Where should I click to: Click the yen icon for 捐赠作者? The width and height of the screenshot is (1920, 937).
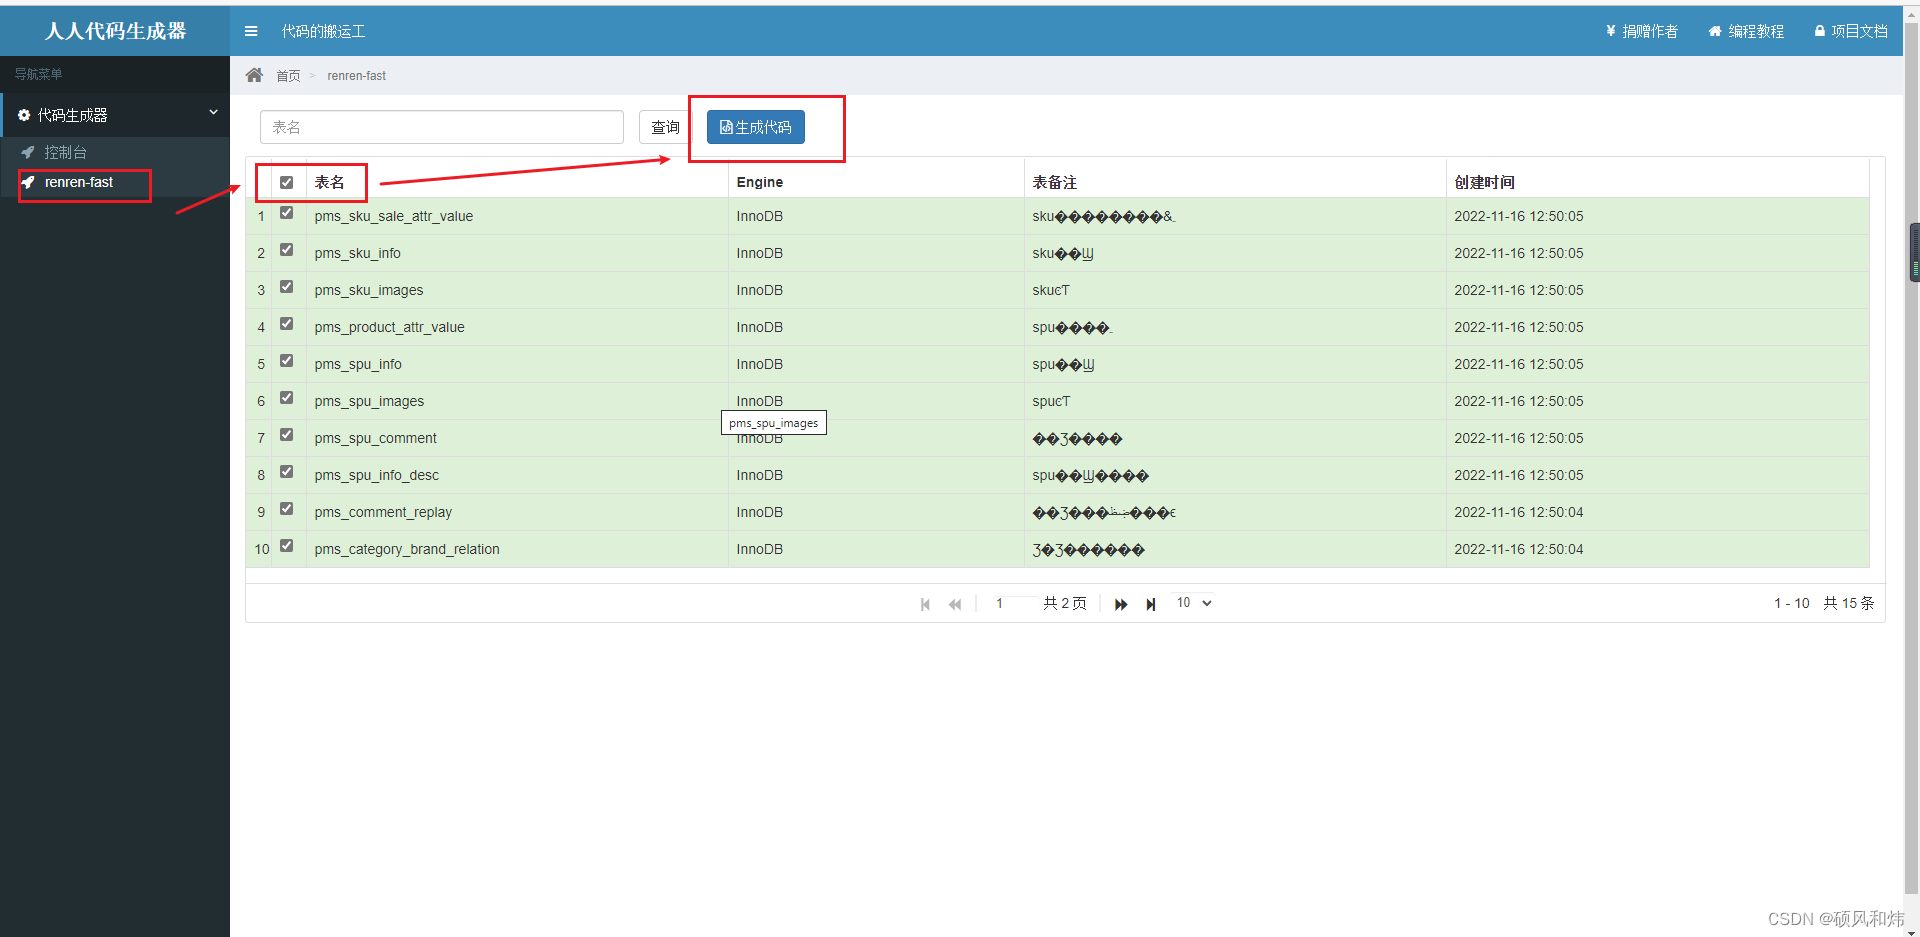click(x=1611, y=31)
